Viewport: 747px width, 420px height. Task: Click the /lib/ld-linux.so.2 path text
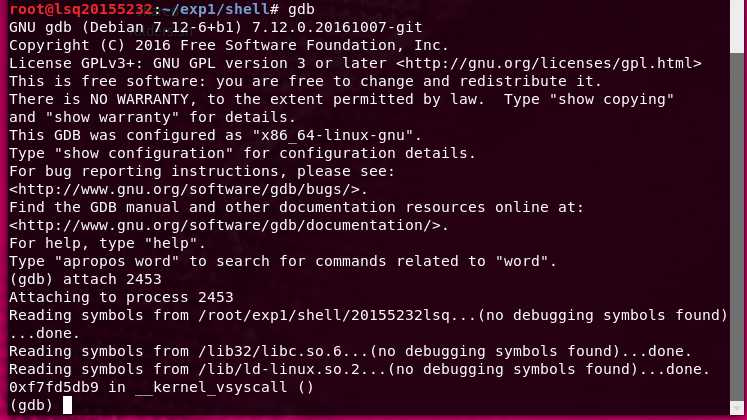click(279, 370)
